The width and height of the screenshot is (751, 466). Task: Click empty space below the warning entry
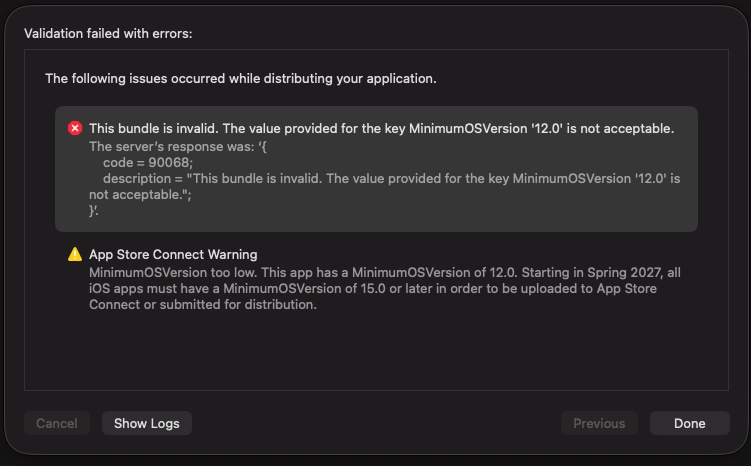pyautogui.click(x=376, y=352)
